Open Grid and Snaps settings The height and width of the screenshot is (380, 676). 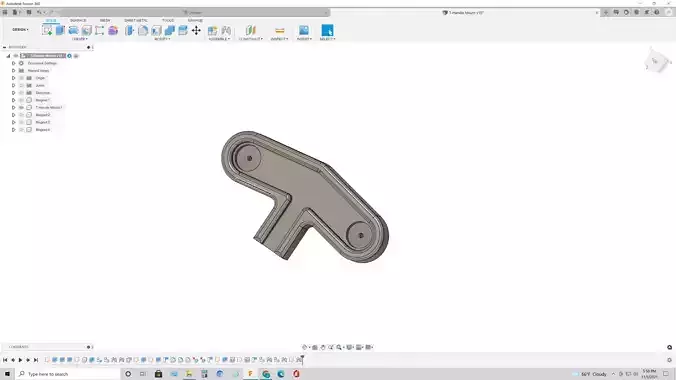pos(359,347)
